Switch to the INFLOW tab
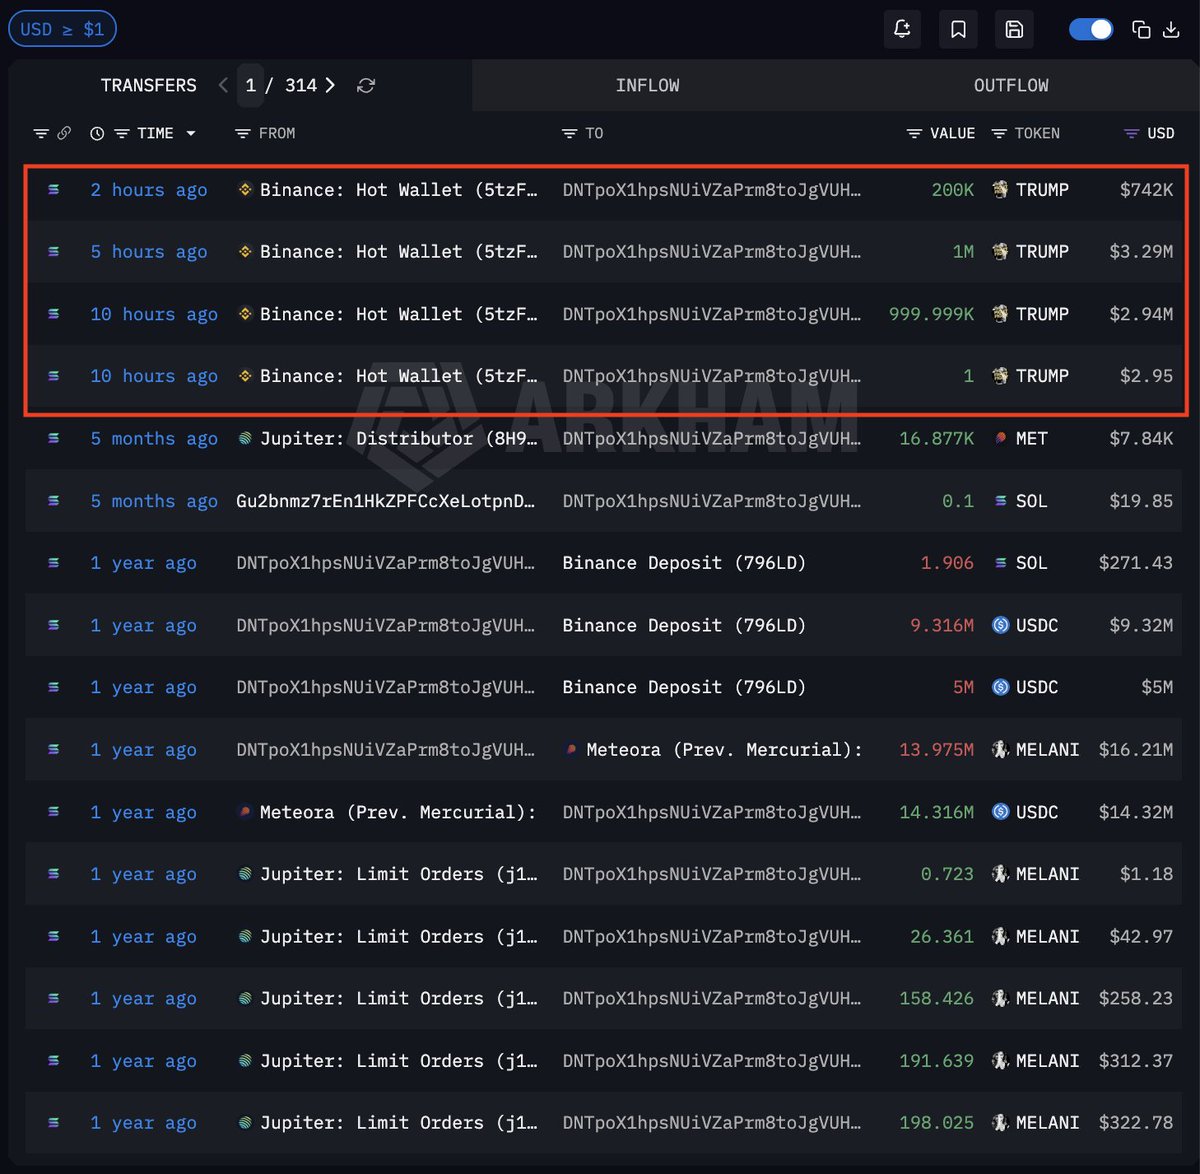Screen dimensions: 1200x1174 tap(647, 85)
